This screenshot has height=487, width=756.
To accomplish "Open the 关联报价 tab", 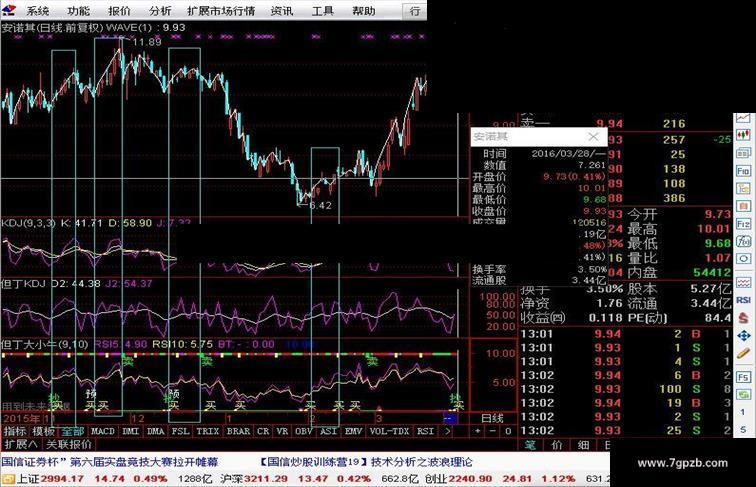I will point(68,444).
